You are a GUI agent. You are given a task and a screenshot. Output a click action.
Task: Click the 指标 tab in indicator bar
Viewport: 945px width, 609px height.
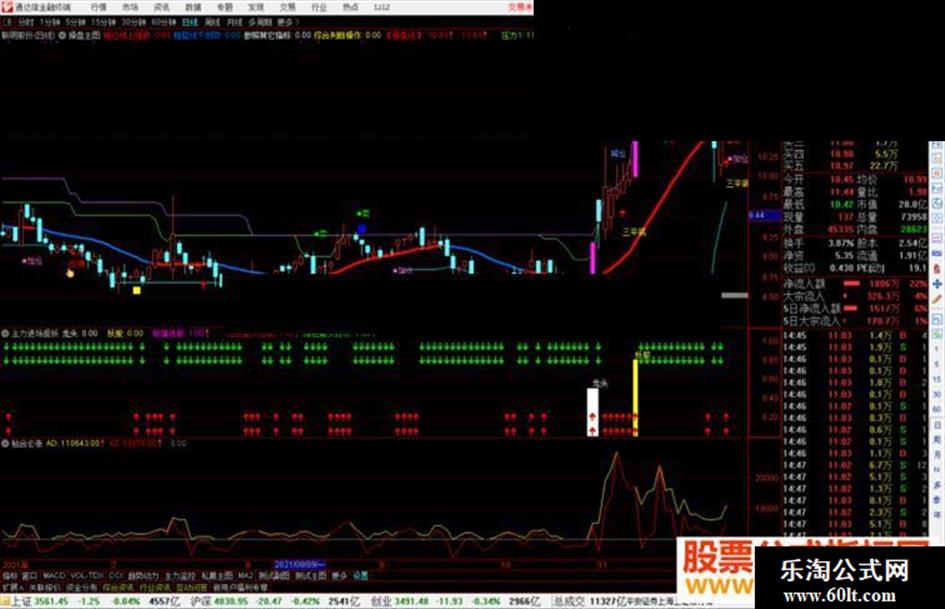point(10,576)
